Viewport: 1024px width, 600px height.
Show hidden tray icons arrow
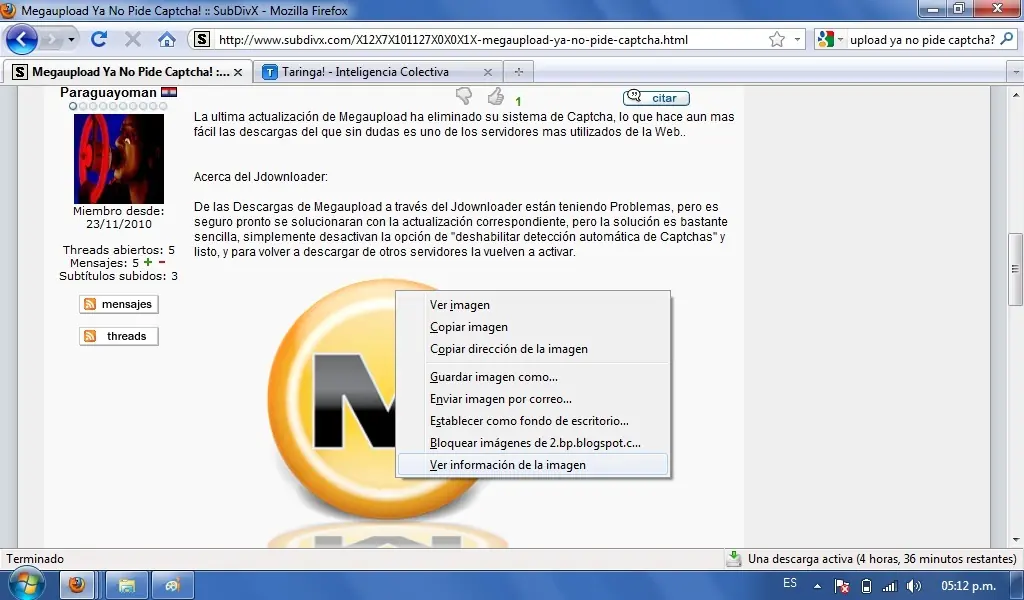[x=816, y=586]
